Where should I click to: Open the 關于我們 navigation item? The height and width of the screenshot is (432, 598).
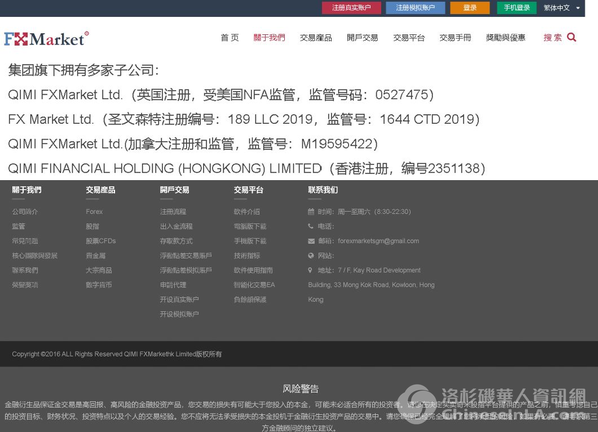(x=269, y=37)
